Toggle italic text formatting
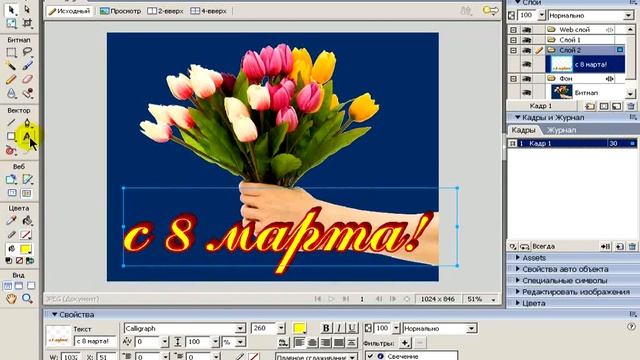The height and width of the screenshot is (360, 640). pos(339,328)
